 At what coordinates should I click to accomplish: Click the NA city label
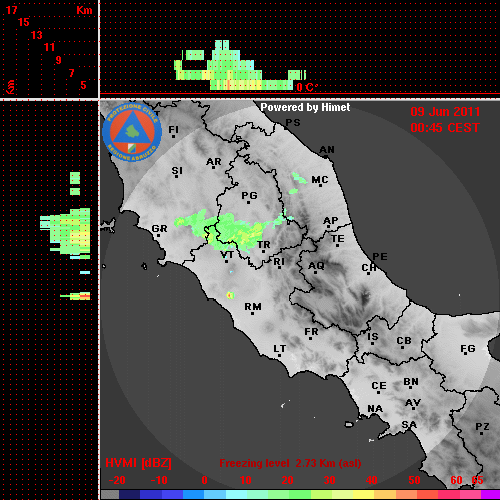click(x=375, y=409)
